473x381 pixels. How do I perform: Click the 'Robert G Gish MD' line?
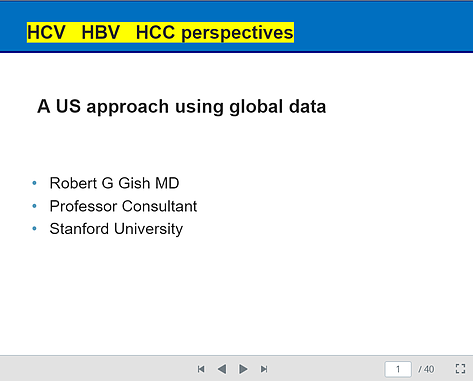[x=114, y=183]
